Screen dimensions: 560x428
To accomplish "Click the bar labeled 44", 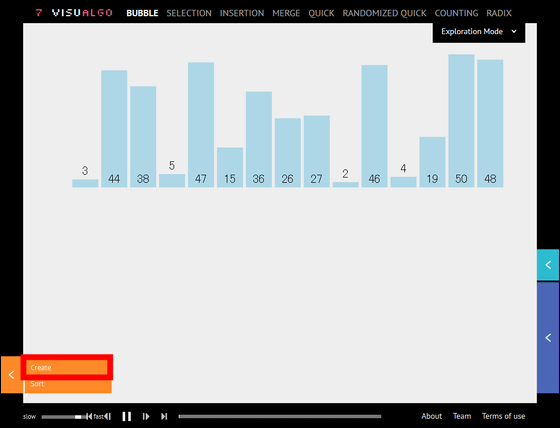I will (x=114, y=129).
